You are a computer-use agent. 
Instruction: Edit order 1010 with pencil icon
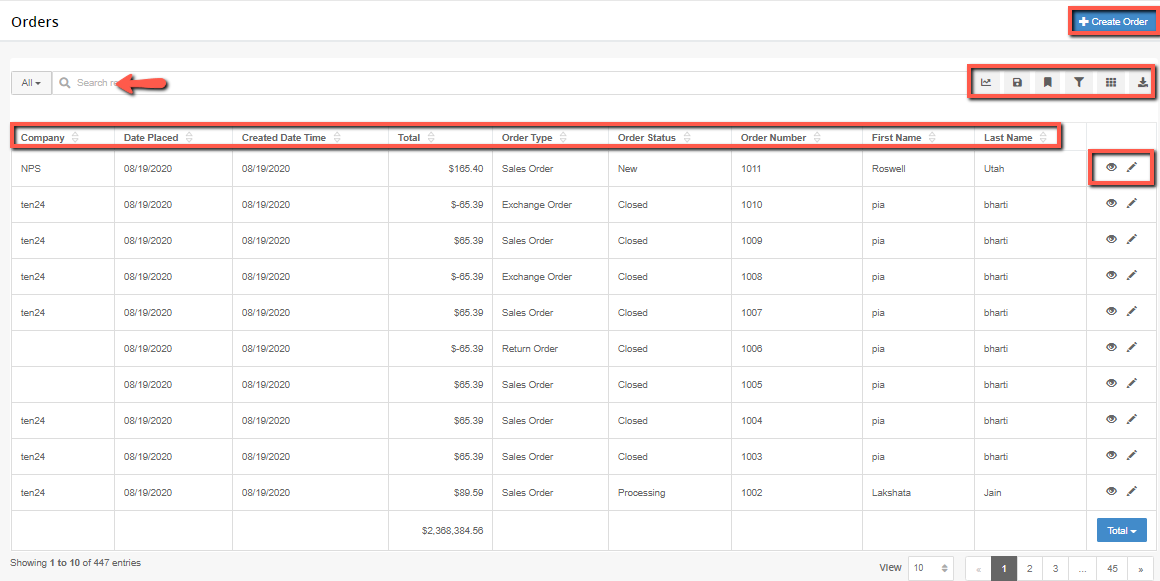1131,204
